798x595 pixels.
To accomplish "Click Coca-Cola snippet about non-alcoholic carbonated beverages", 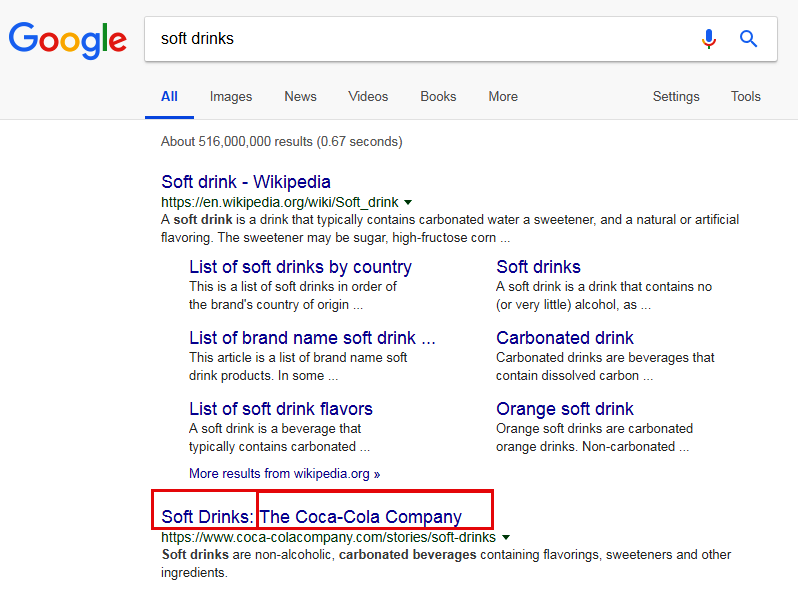I will pyautogui.click(x=446, y=563).
